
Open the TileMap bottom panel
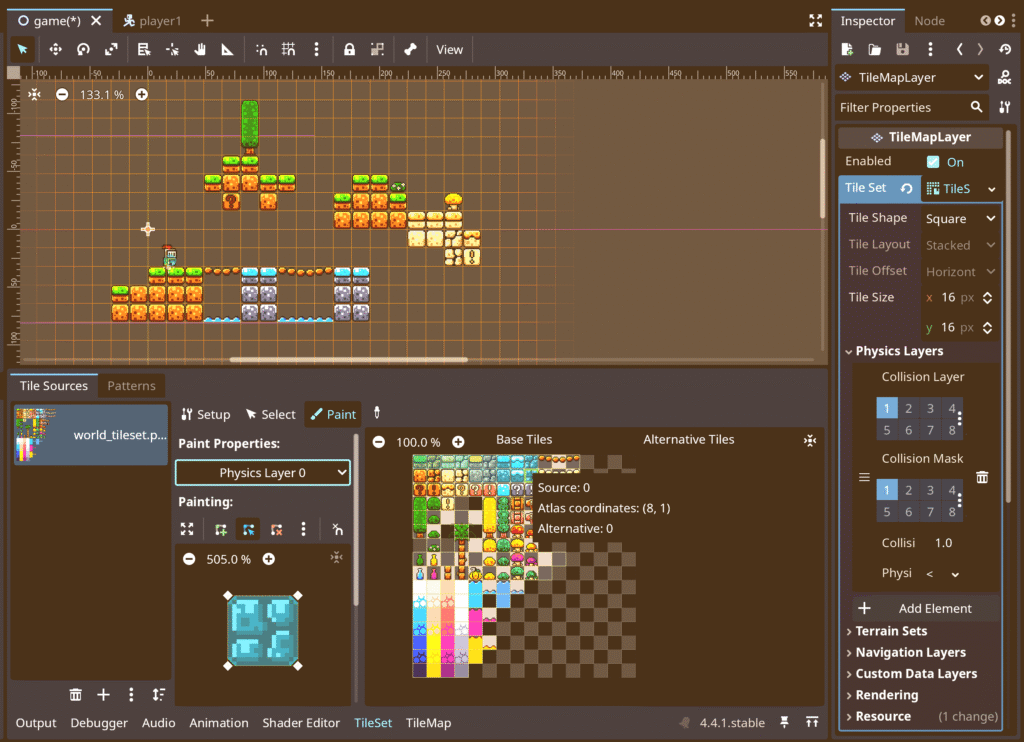pos(428,723)
